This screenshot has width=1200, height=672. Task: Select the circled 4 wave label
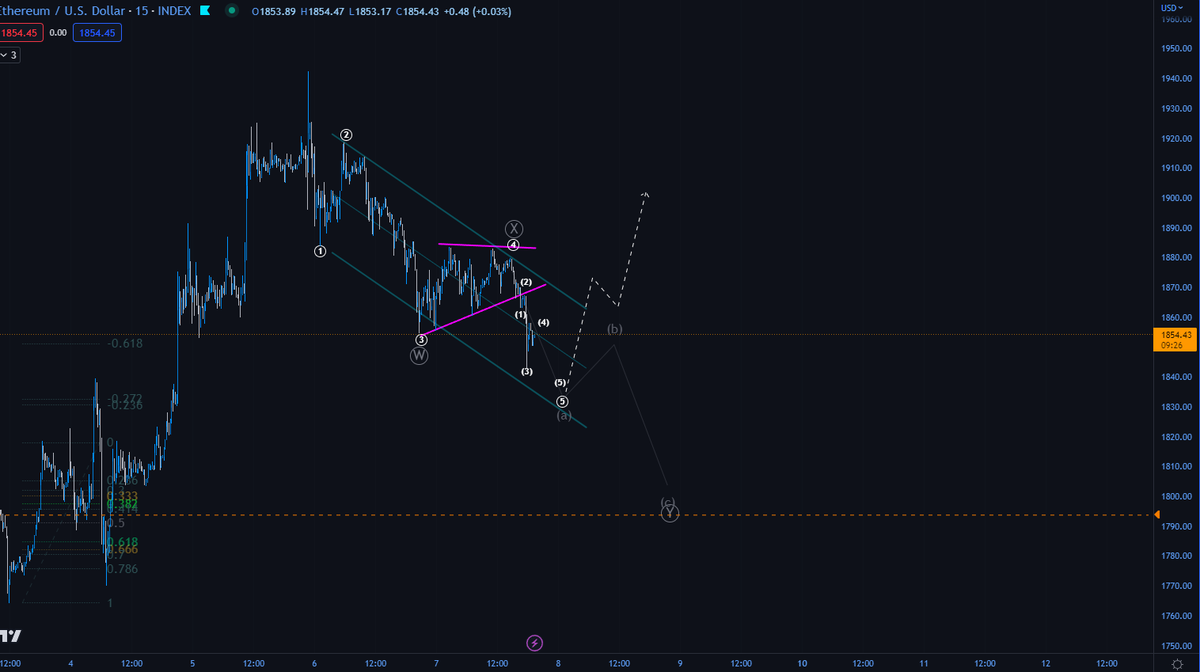point(513,245)
